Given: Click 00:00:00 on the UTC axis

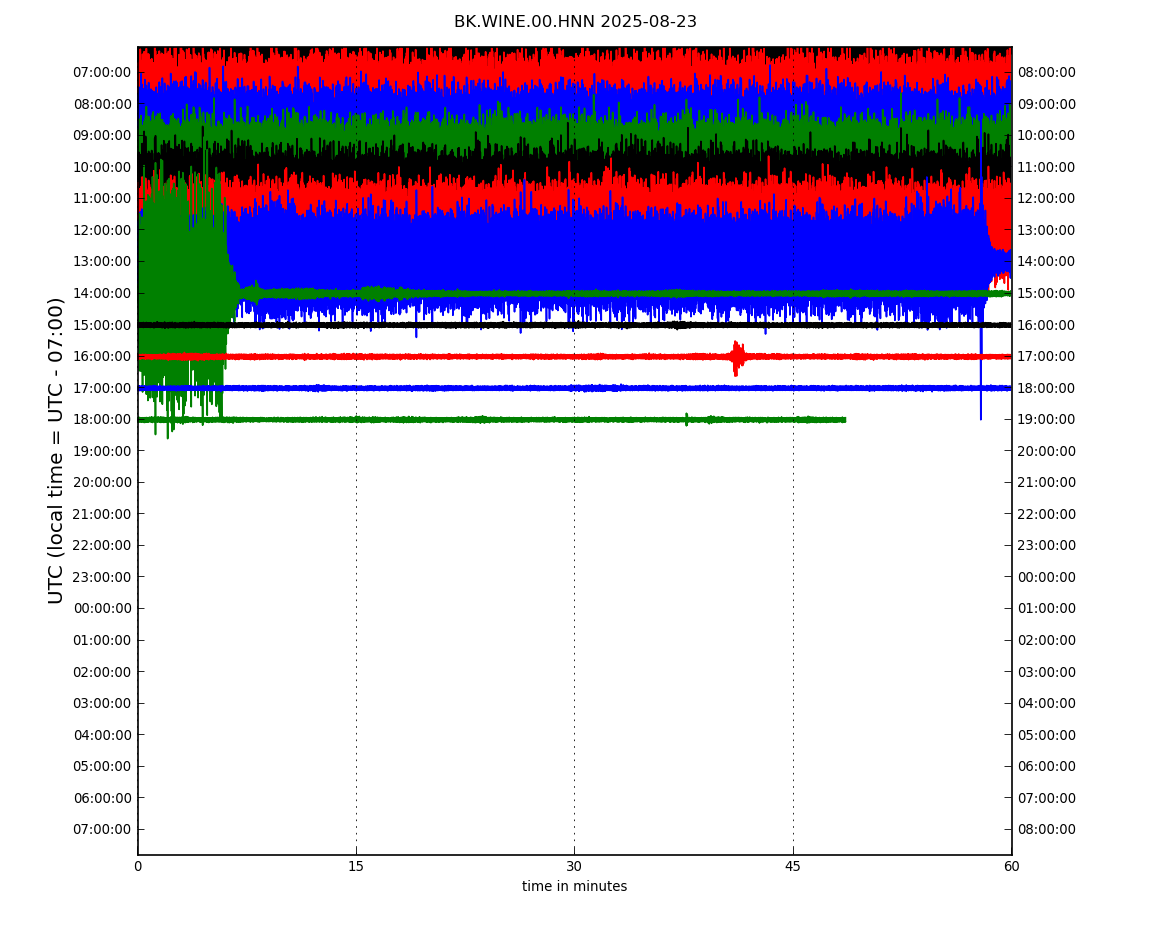Looking at the screenshot, I should (102, 609).
